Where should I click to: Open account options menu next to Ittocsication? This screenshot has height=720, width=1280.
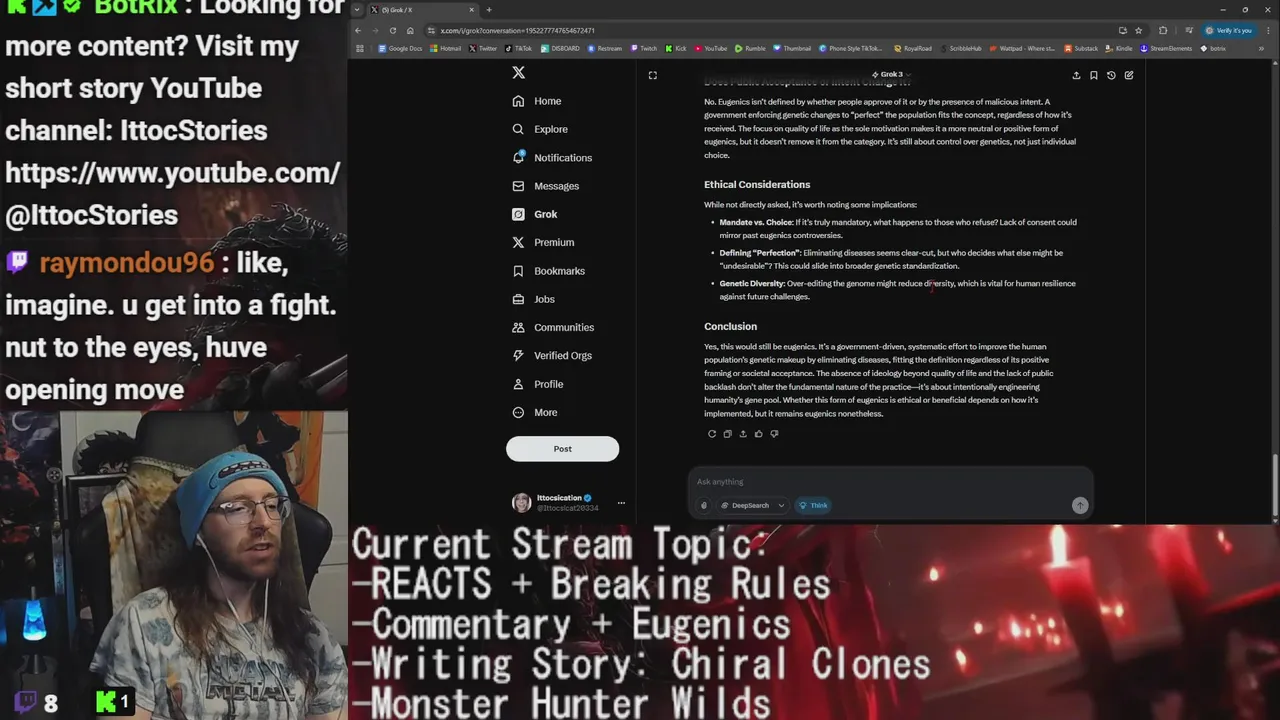pos(621,503)
